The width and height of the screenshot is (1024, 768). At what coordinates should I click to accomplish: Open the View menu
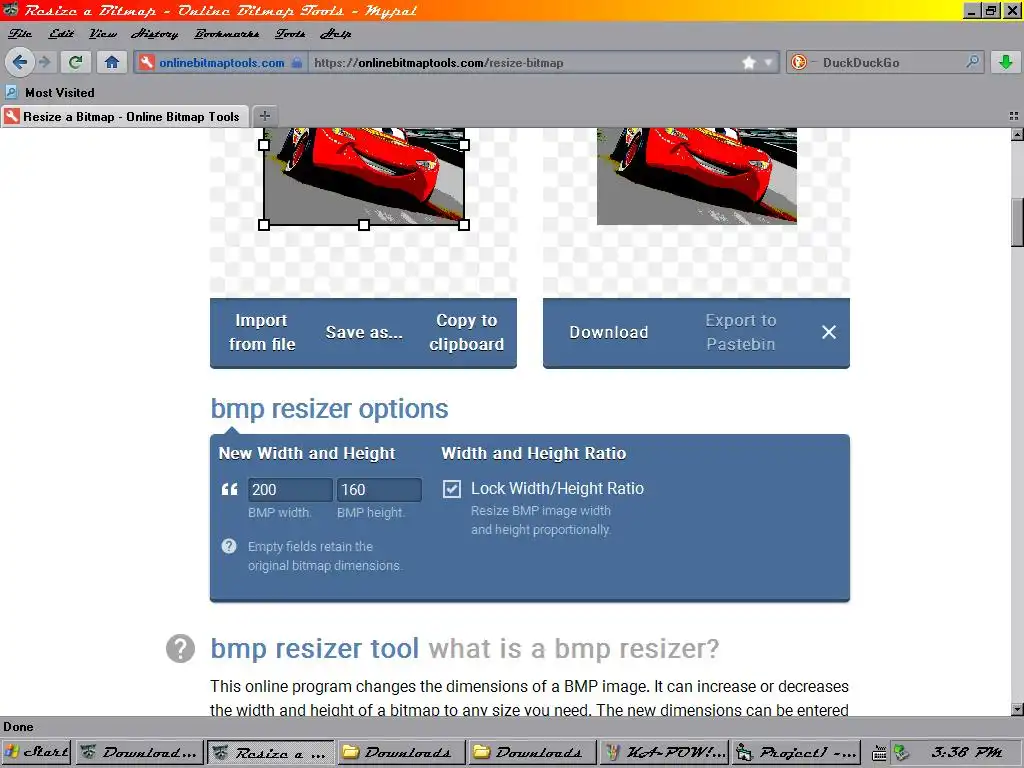(103, 33)
